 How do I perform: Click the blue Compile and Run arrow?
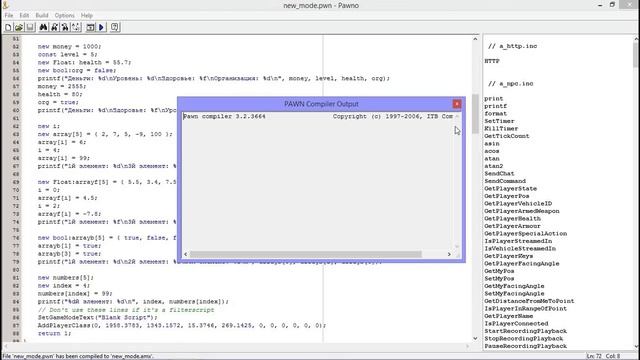tap(101, 27)
